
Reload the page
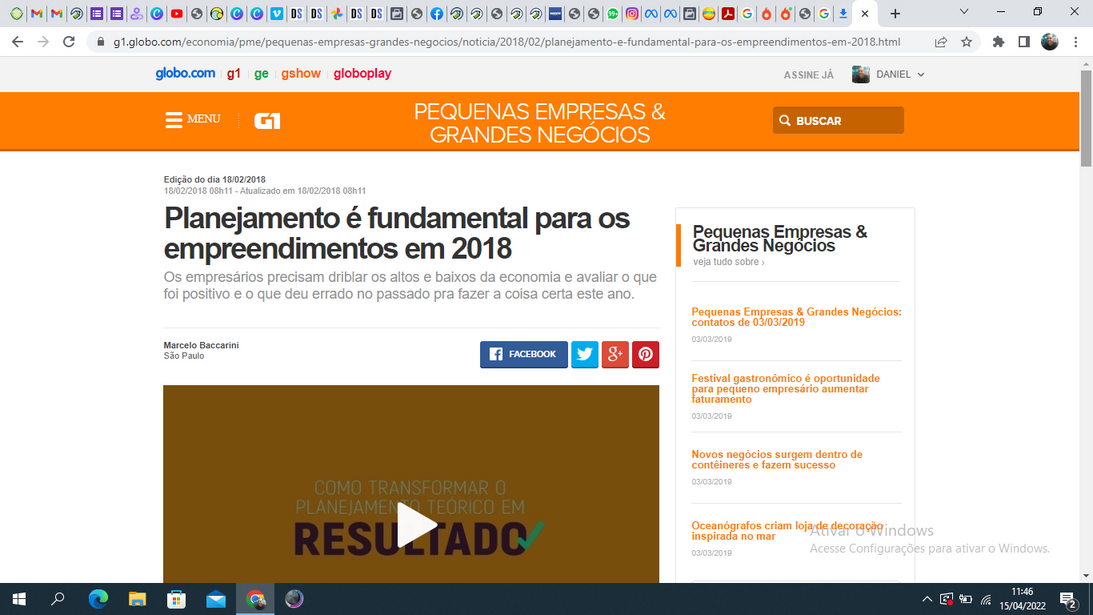tap(69, 42)
